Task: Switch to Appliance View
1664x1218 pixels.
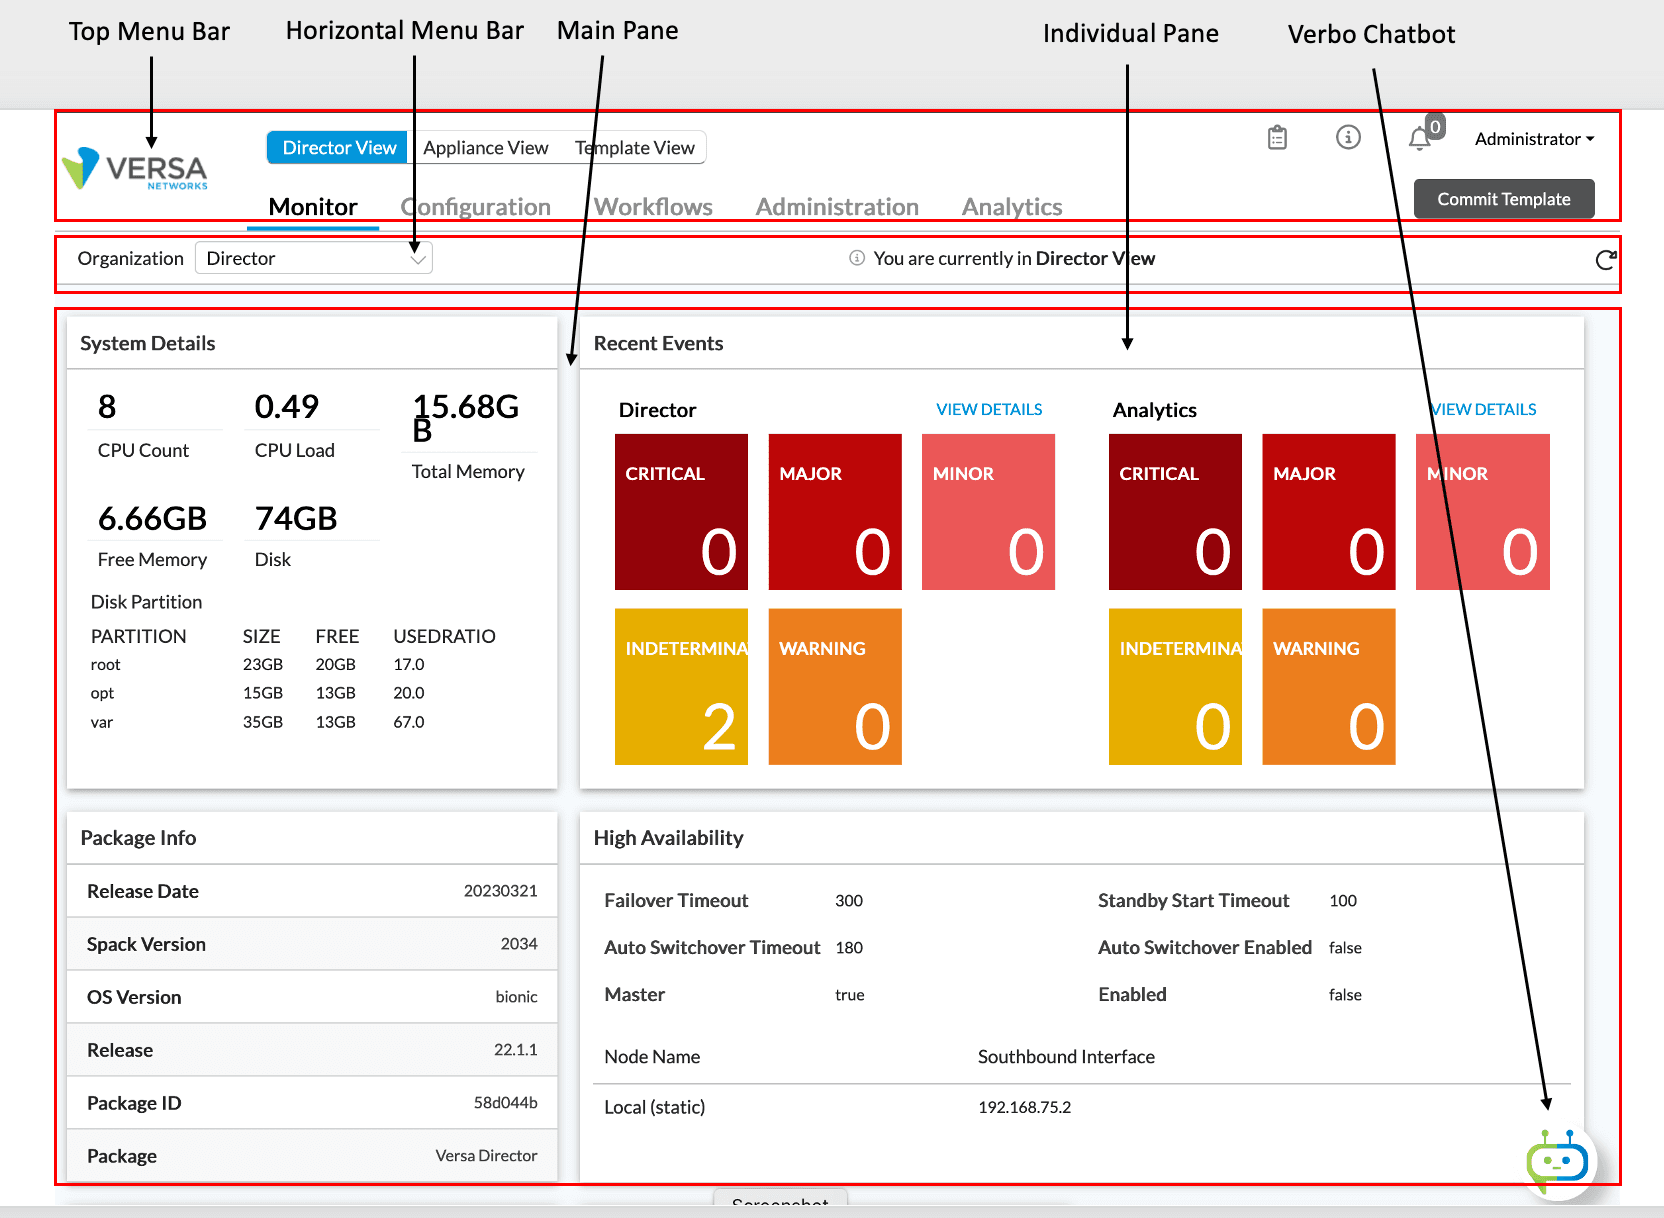Action: [485, 147]
